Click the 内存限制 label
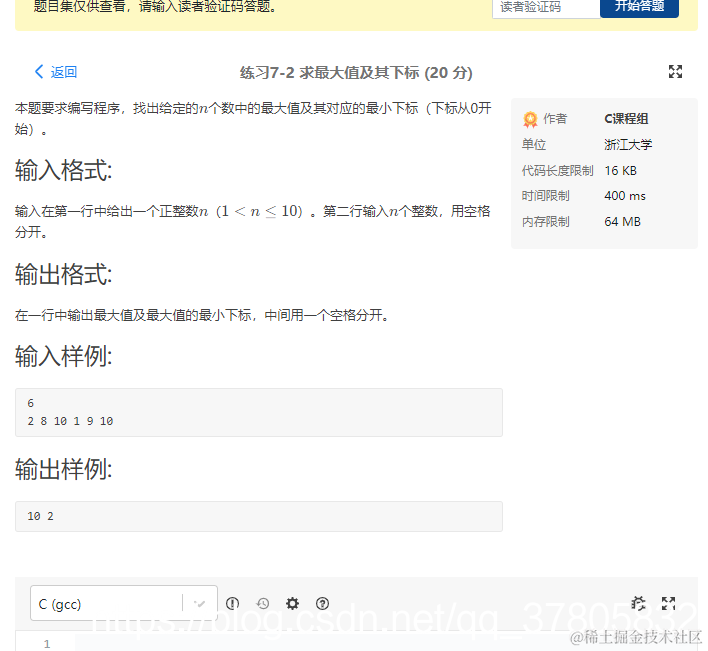This screenshot has height=651, width=708. pos(545,222)
